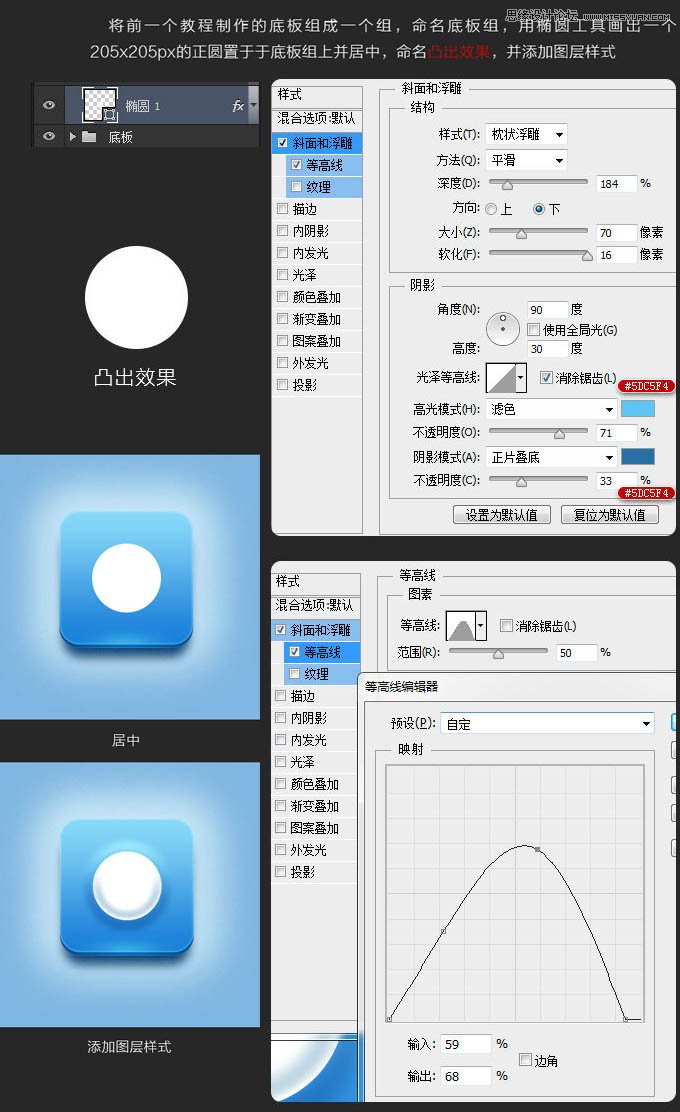Viewport: 680px width, 1112px height.
Task: Collapse layer effects arrow beside fx
Action: 253,105
